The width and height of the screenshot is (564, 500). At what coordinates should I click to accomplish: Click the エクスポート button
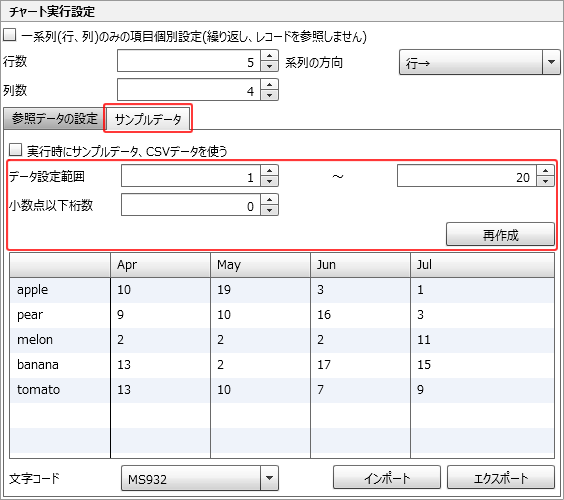501,477
